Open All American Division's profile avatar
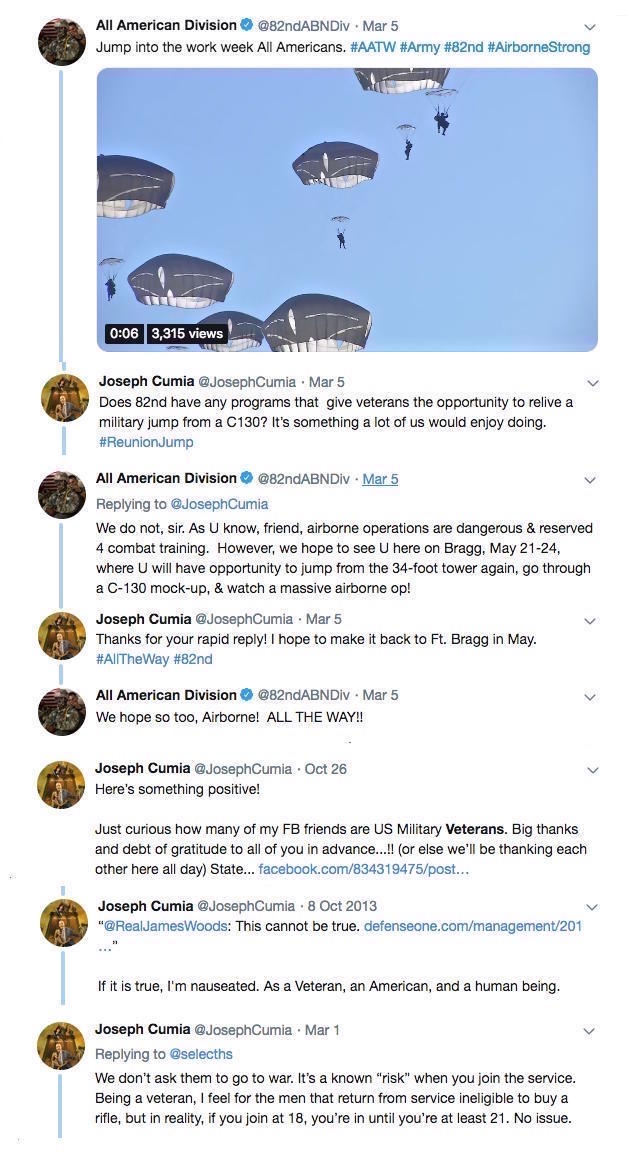This screenshot has width=627, height=1152. 62,42
